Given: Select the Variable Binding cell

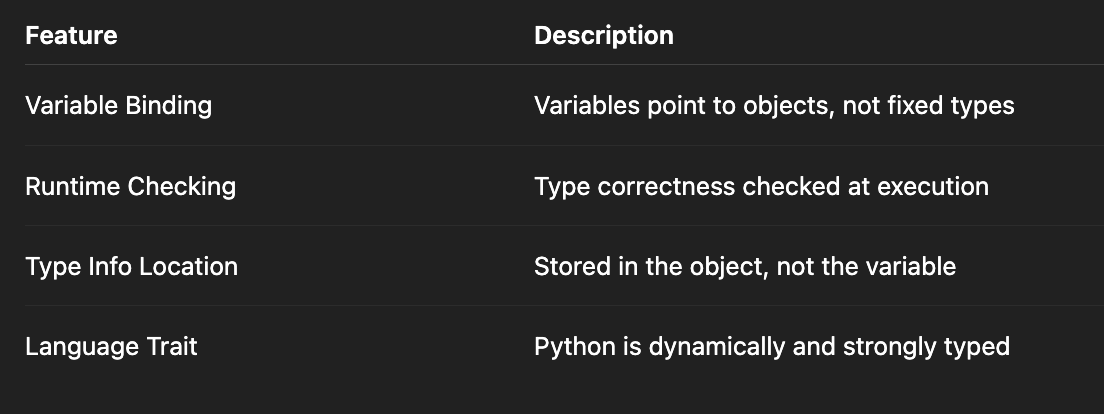Looking at the screenshot, I should coord(118,106).
